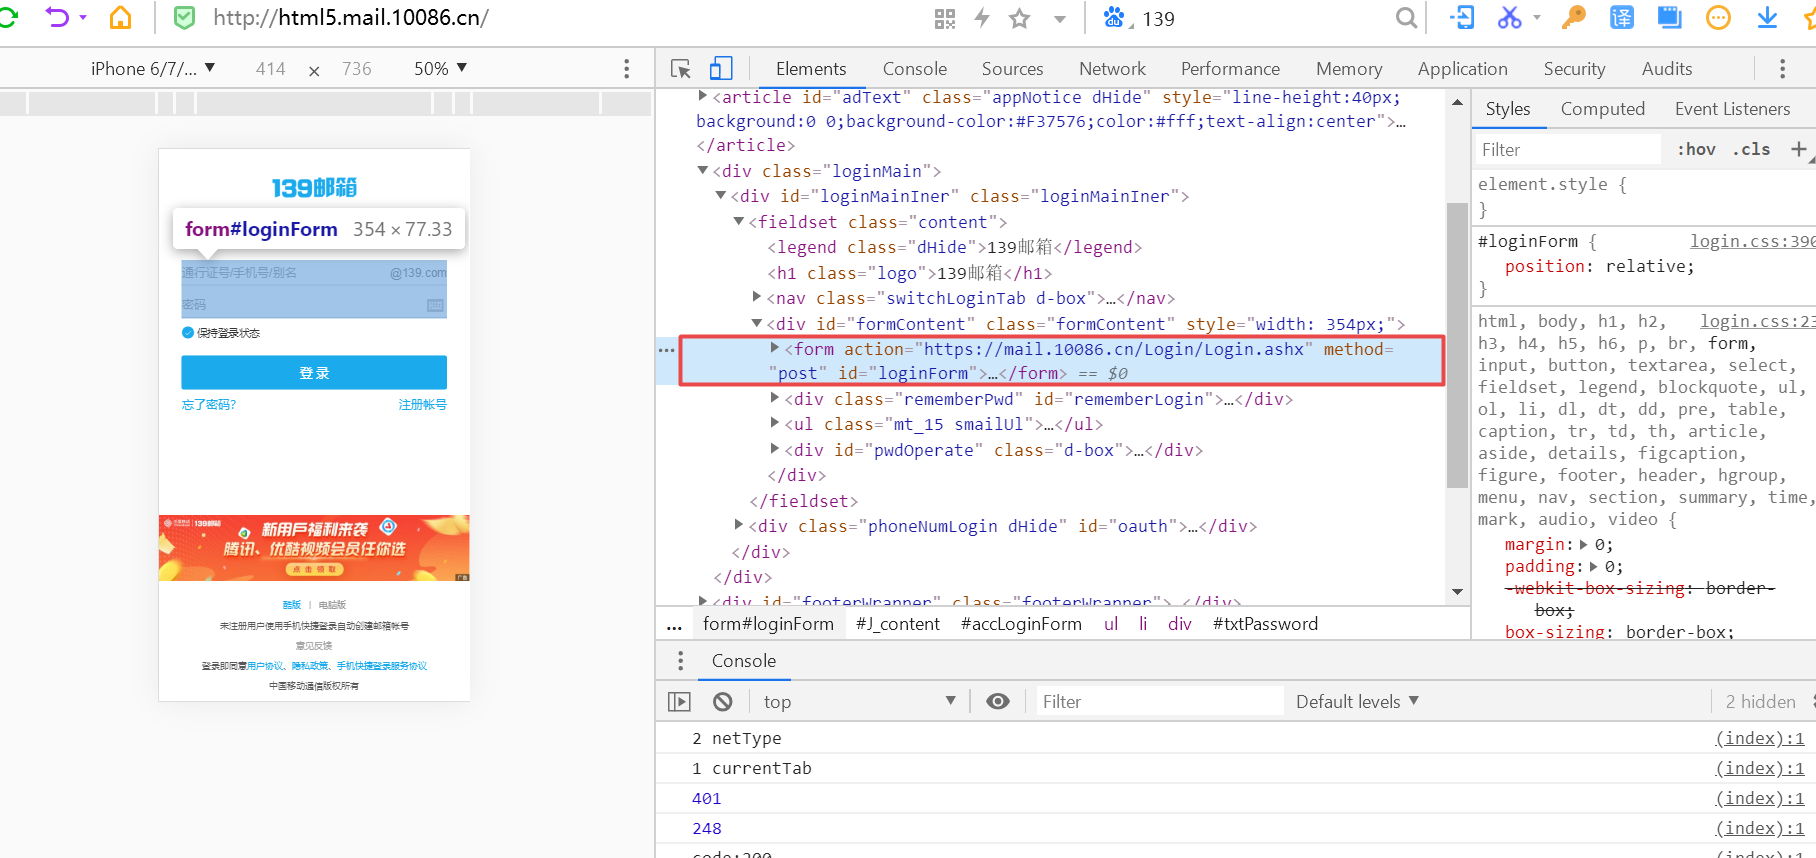Click the console Filter input field
1816x858 pixels.
tap(1159, 702)
